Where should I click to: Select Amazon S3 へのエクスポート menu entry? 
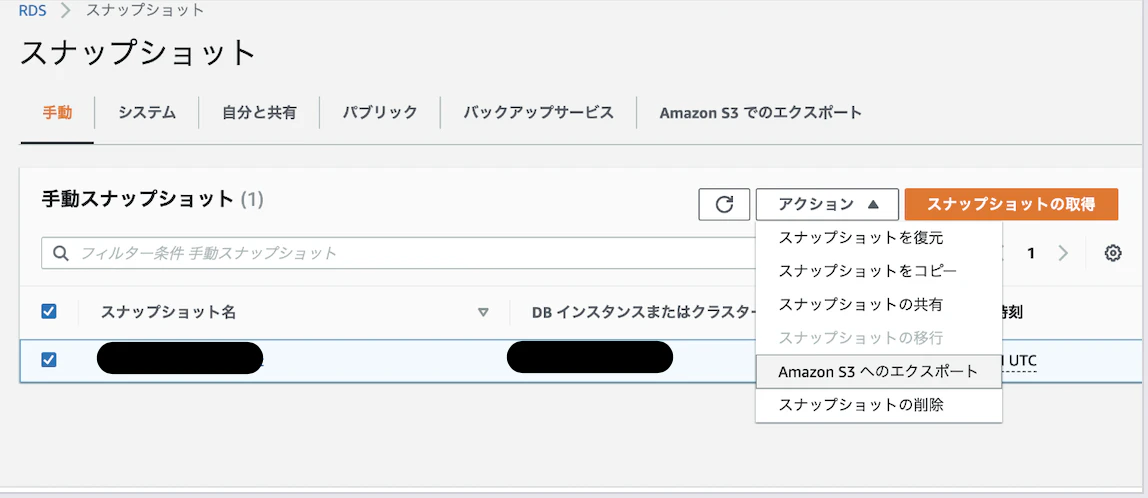879,371
